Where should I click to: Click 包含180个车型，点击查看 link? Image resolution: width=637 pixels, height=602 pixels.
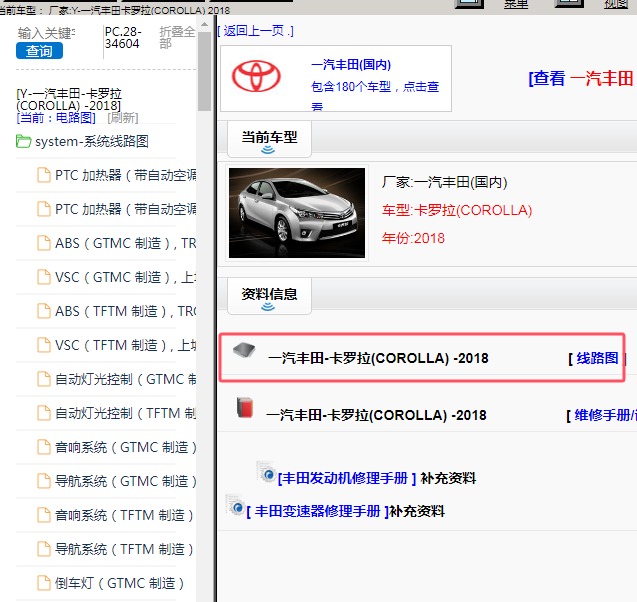(x=375, y=95)
